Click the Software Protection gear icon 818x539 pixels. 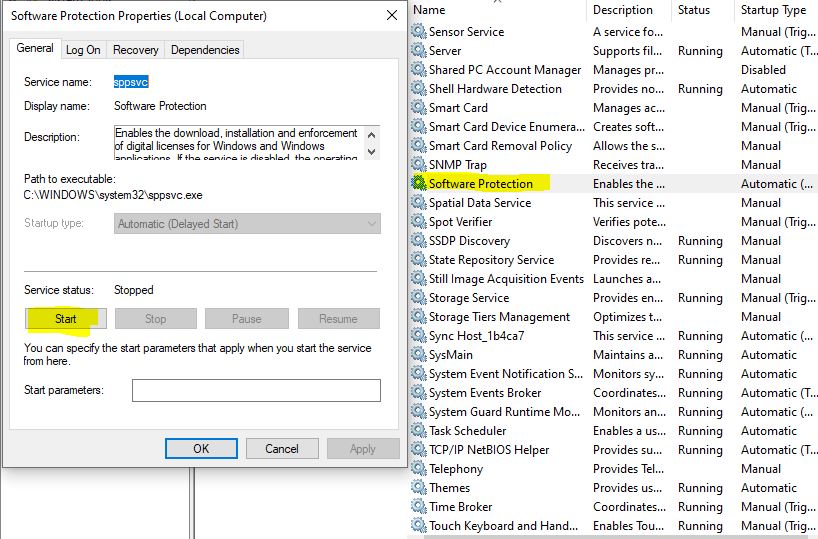[x=419, y=183]
